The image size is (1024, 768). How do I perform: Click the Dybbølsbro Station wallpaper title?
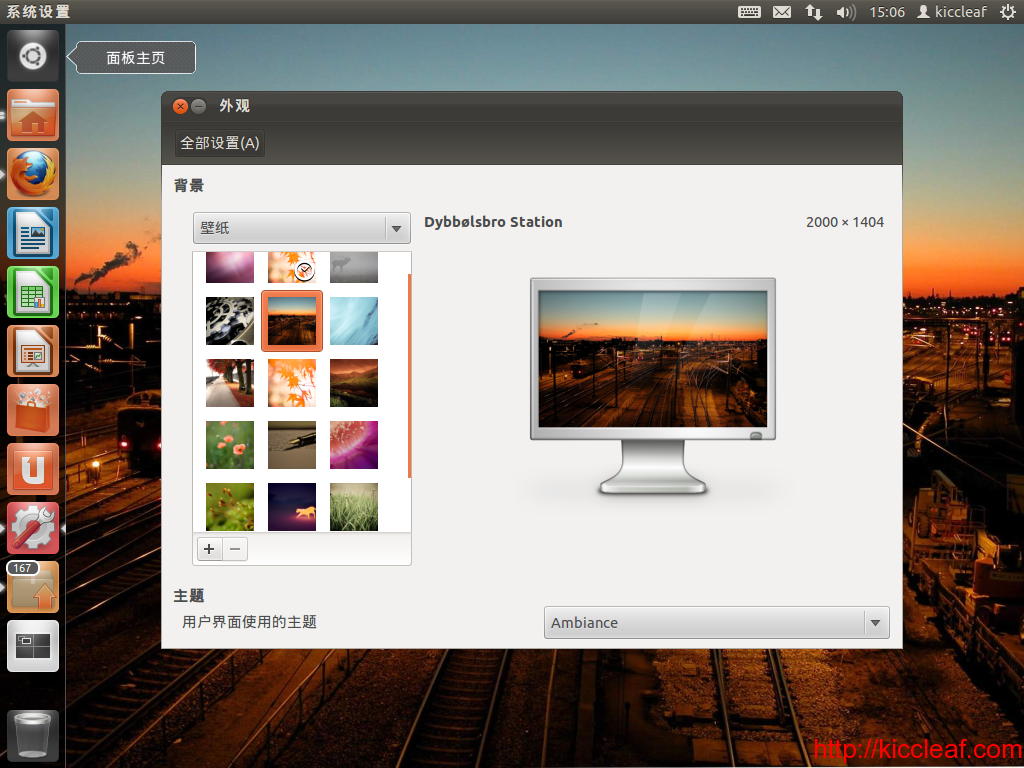(x=493, y=222)
